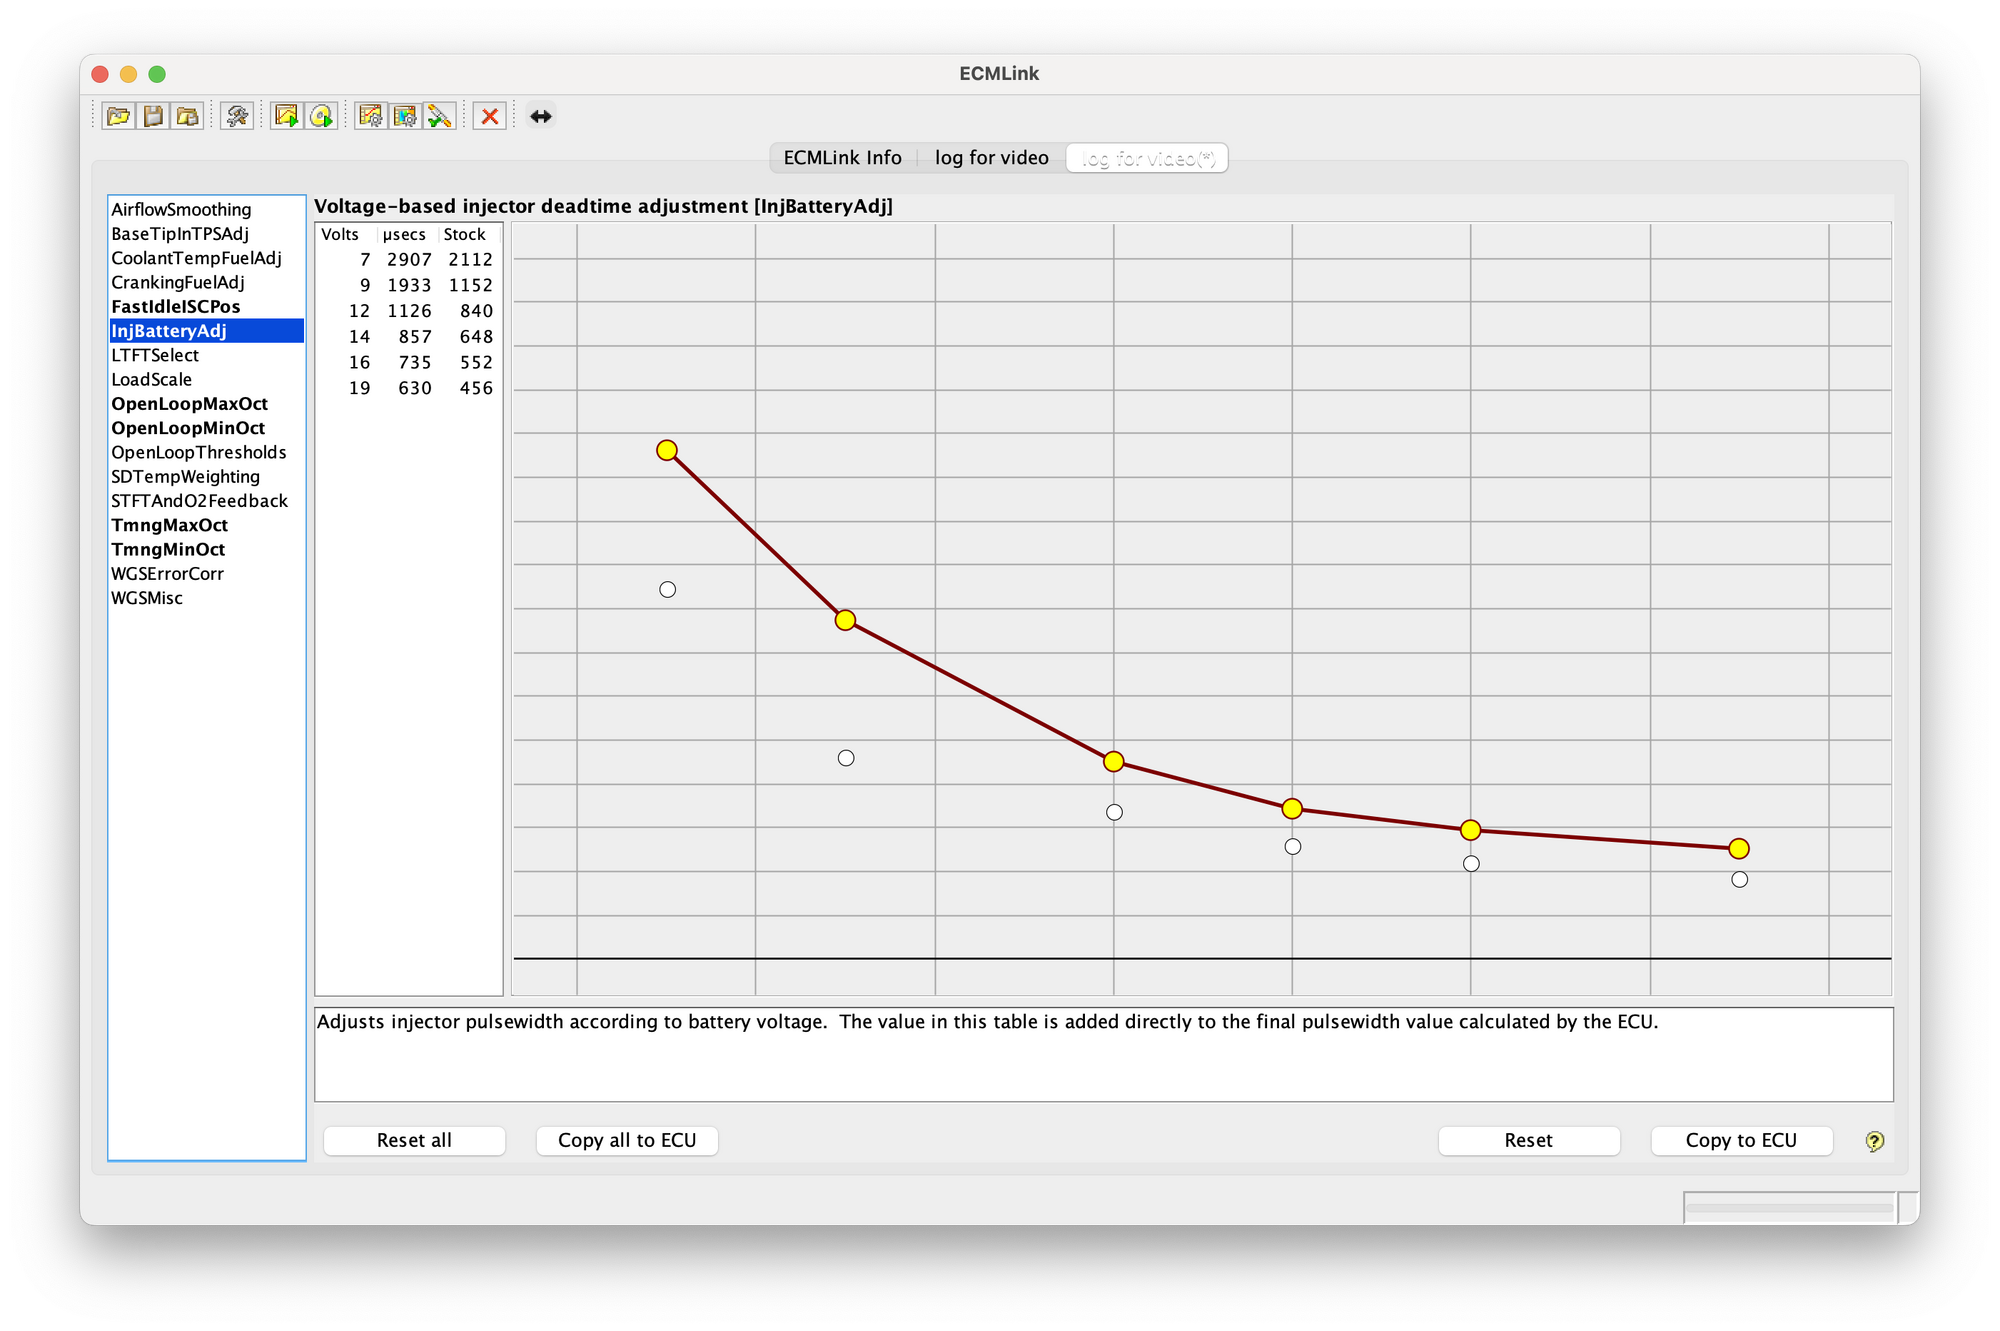Click the 630 µsecs cell
The image size is (2000, 1331).
click(x=408, y=388)
